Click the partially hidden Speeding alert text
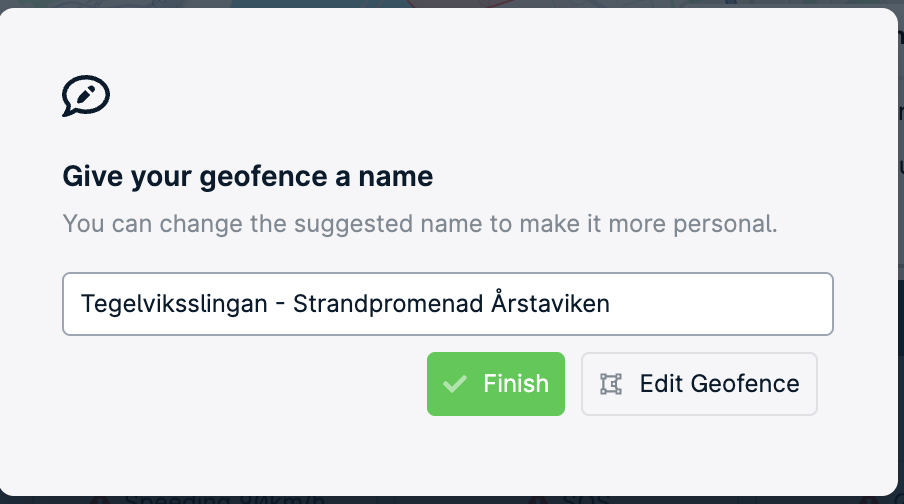This screenshot has width=904, height=504. point(225,499)
